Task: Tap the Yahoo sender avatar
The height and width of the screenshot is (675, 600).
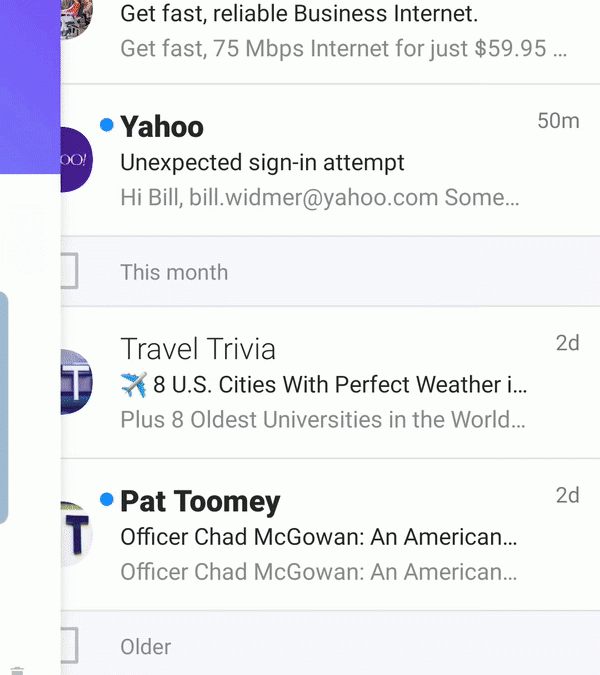Action: 76,160
